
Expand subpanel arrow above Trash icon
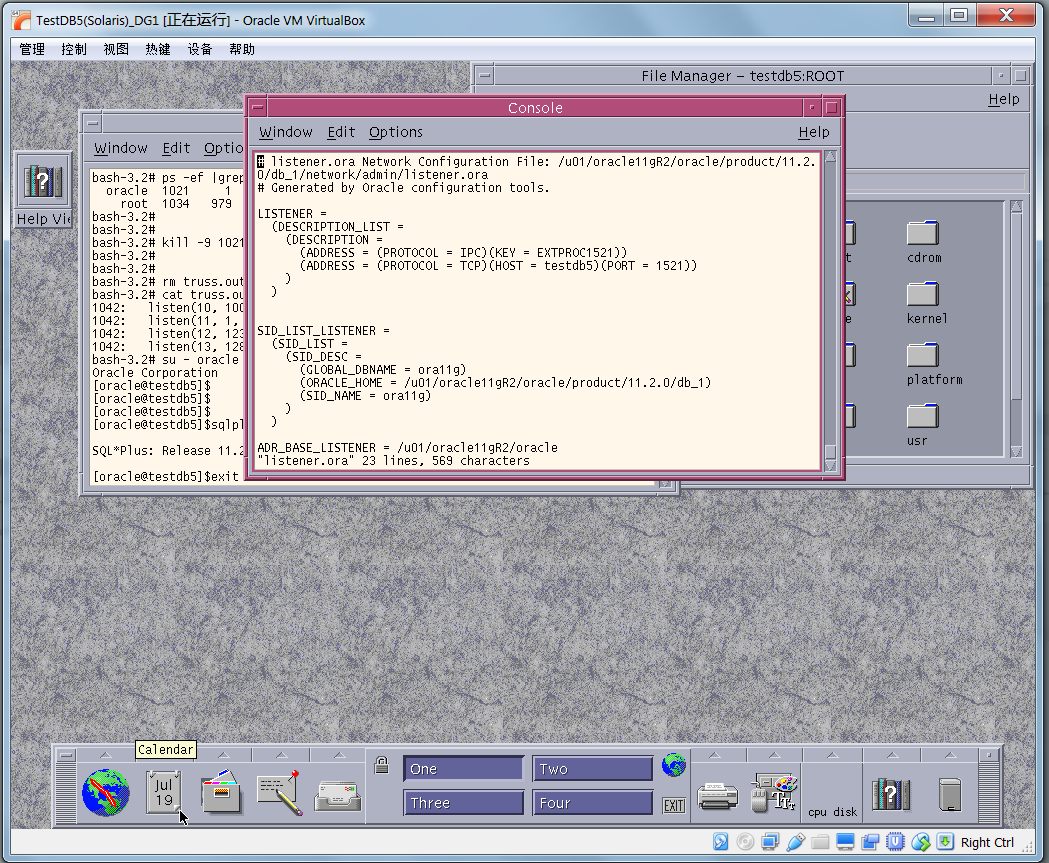tap(950, 755)
